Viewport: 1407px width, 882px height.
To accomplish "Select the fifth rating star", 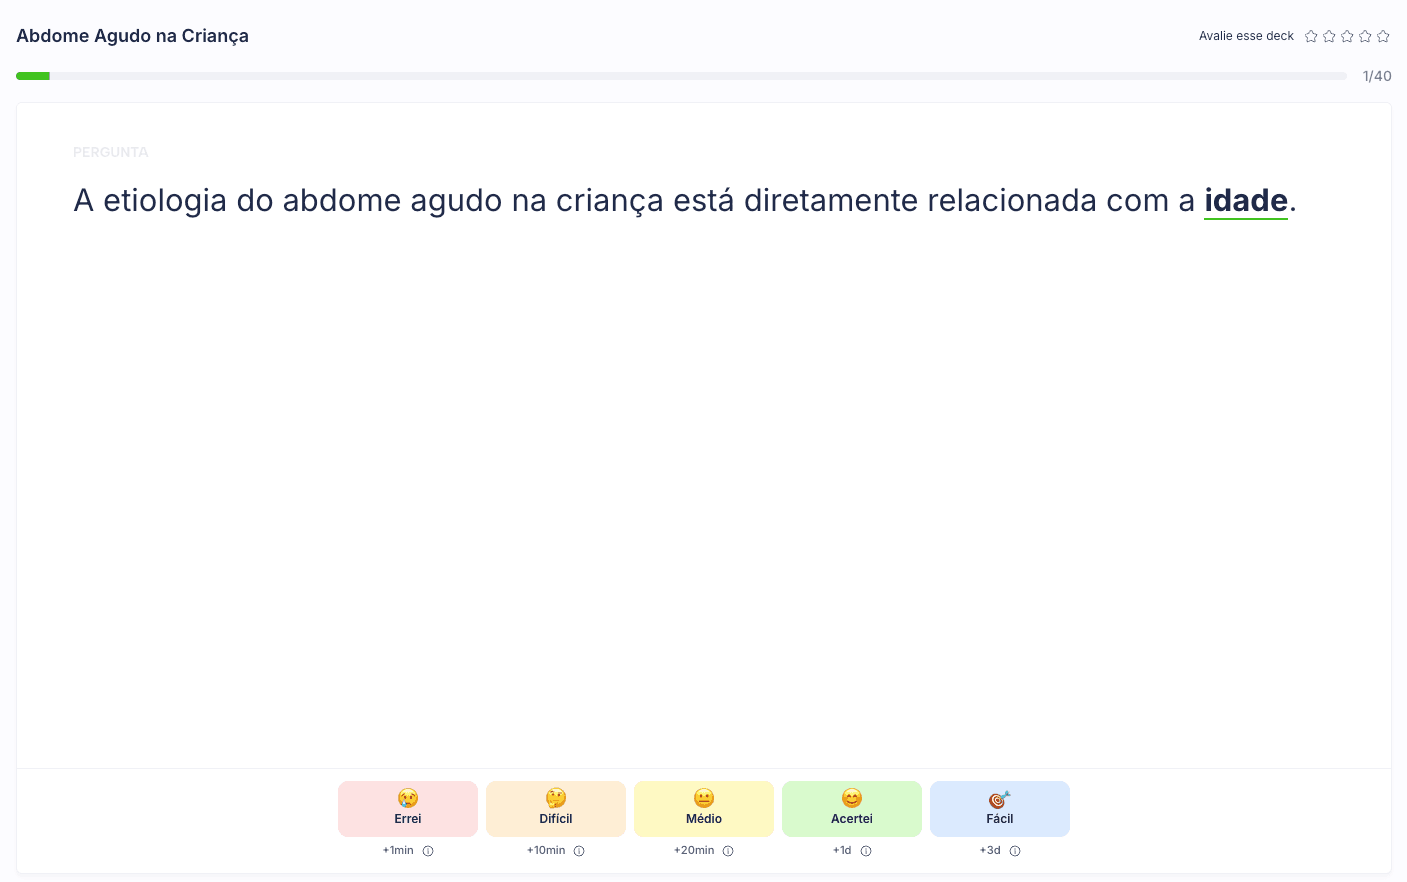I will click(x=1383, y=36).
